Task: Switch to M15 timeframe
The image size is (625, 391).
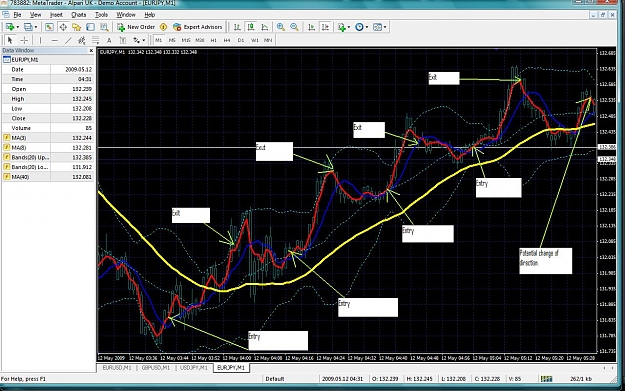Action: pos(186,40)
